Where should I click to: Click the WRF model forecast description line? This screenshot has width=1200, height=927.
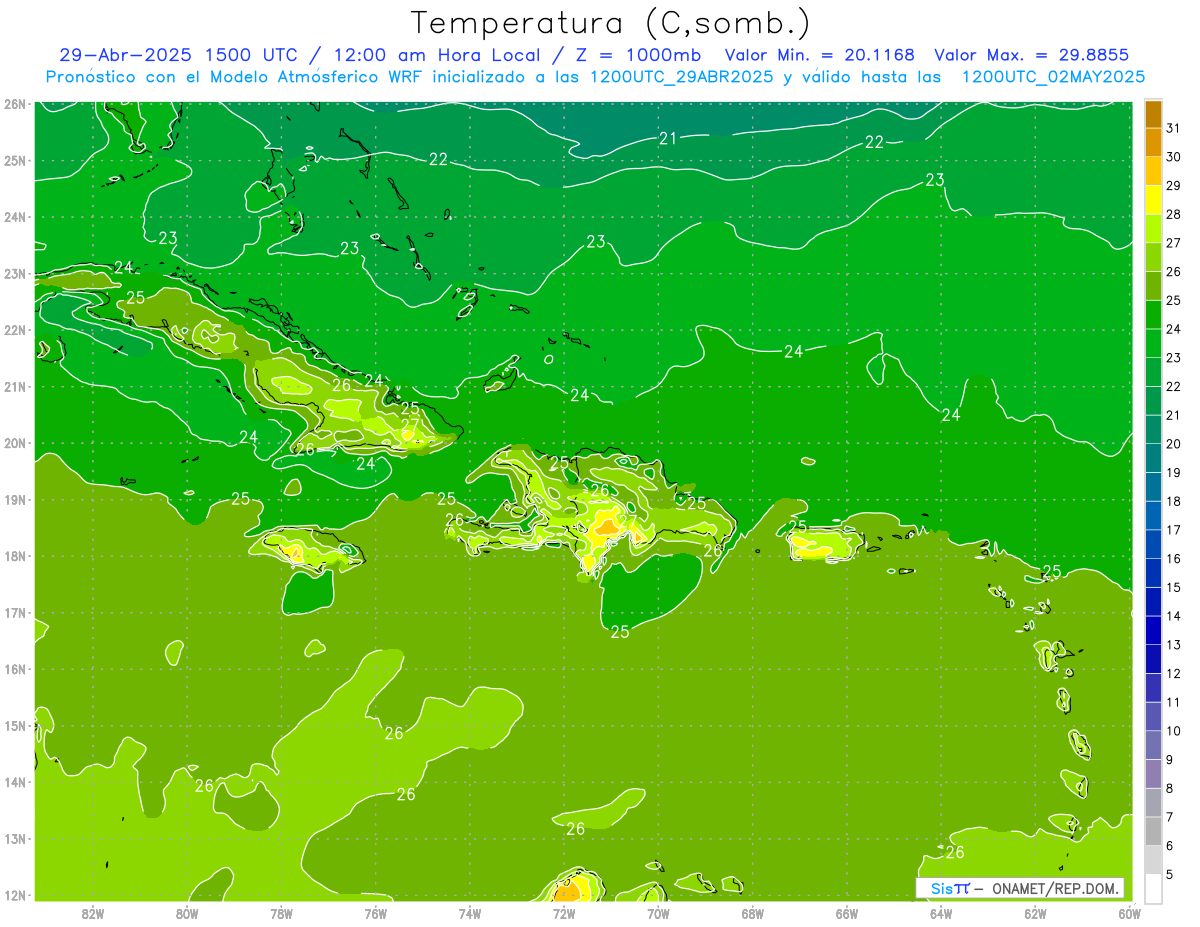596,77
